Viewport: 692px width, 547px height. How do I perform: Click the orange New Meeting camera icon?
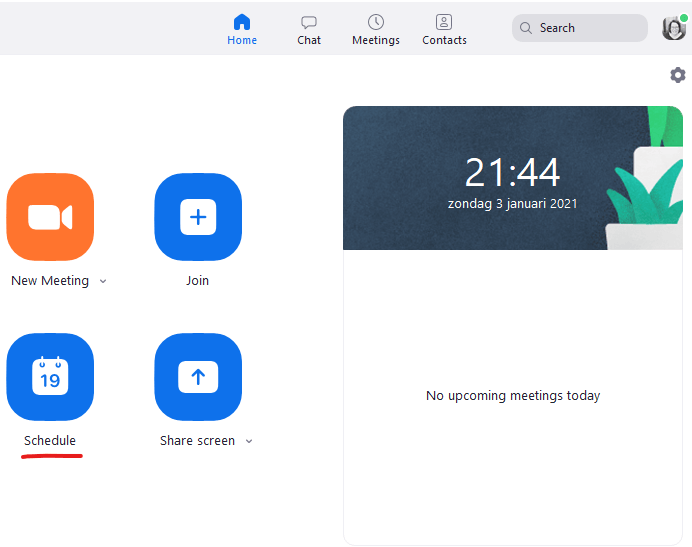[x=50, y=217]
